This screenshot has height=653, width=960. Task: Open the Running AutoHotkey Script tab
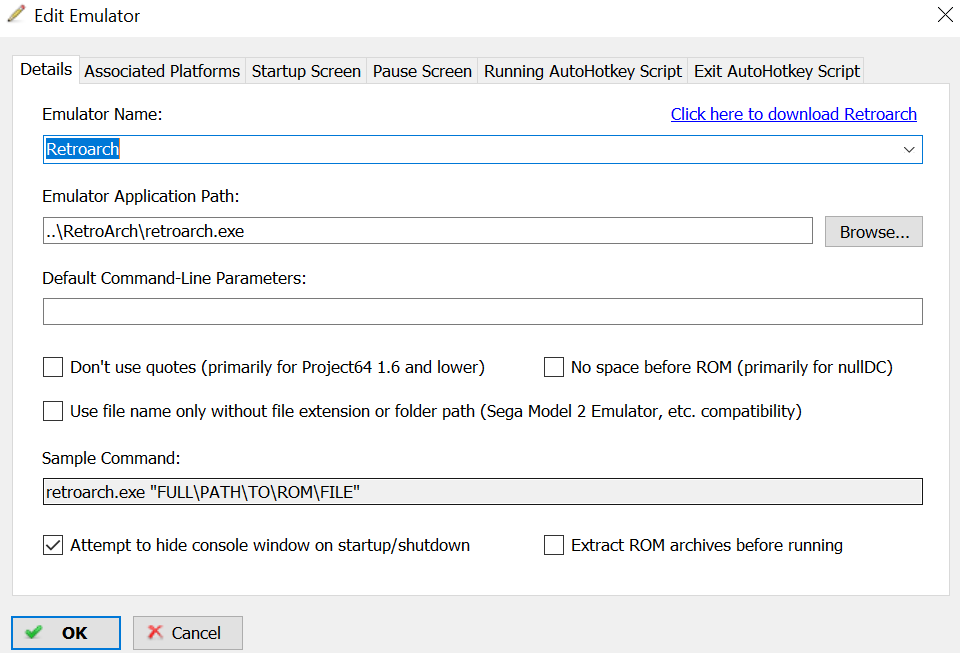tap(583, 71)
